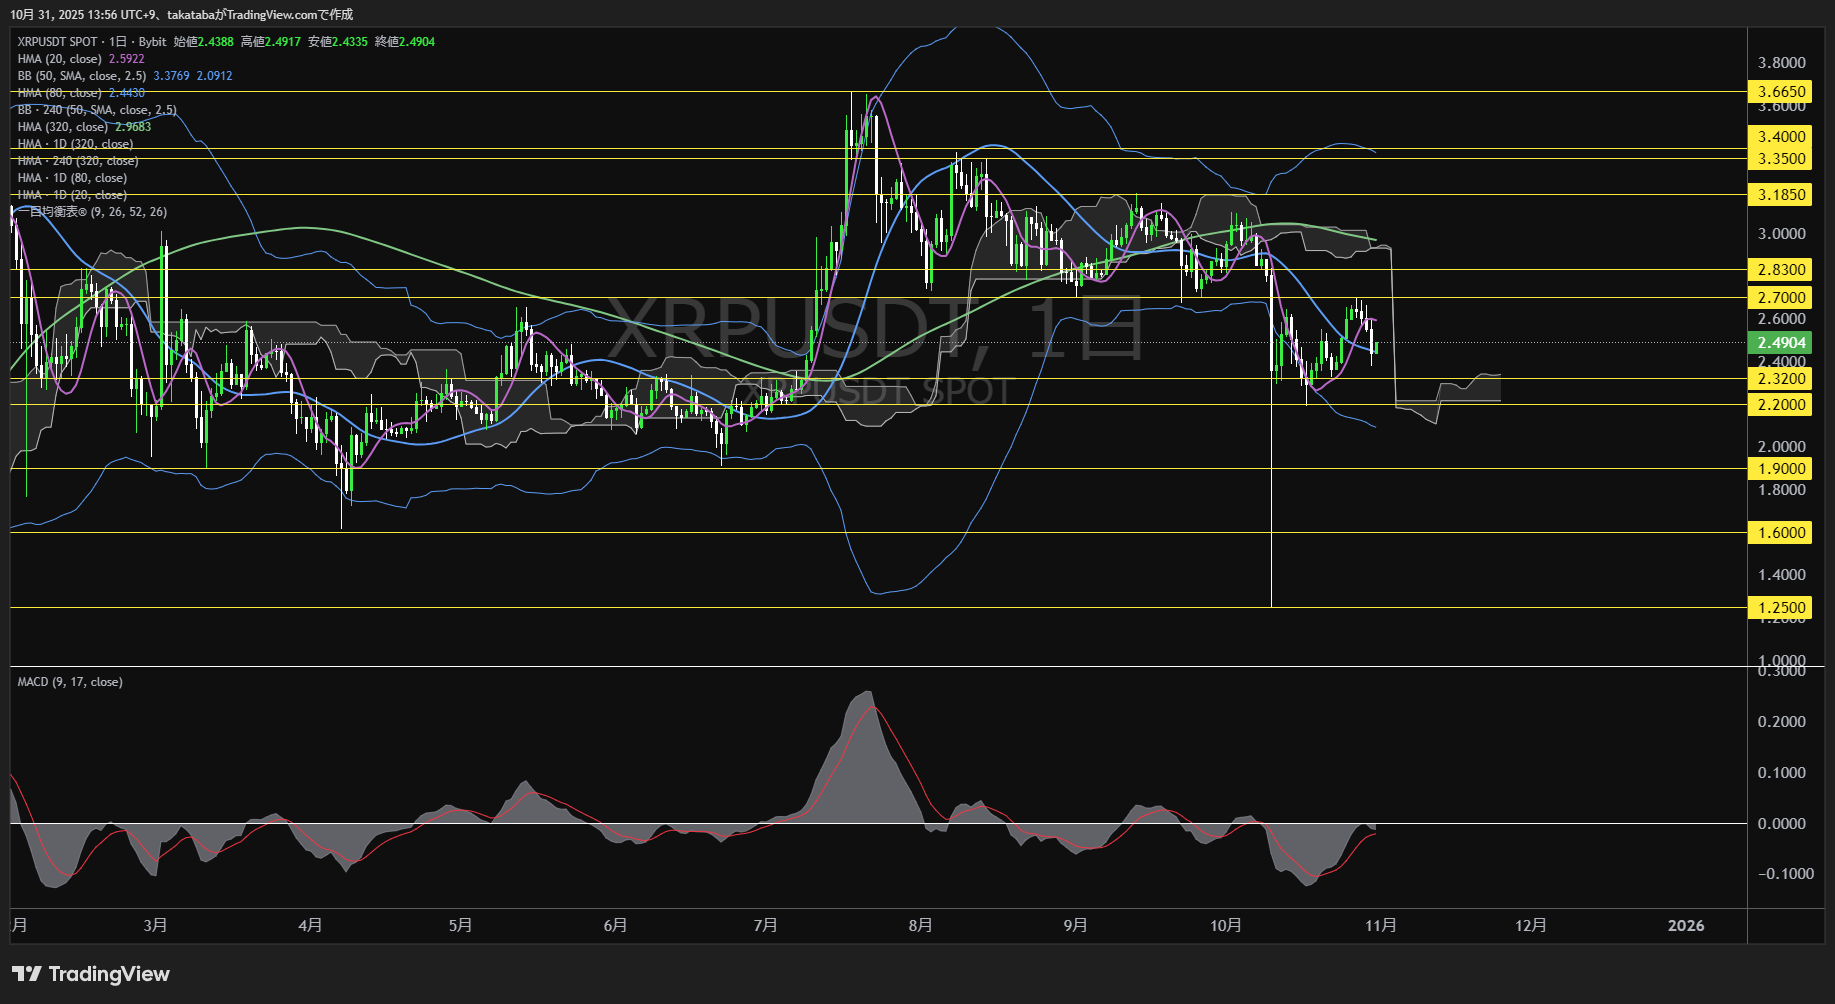1835x1004 pixels.
Task: Click the TradingView logo at bottom-left
Action: [90, 973]
